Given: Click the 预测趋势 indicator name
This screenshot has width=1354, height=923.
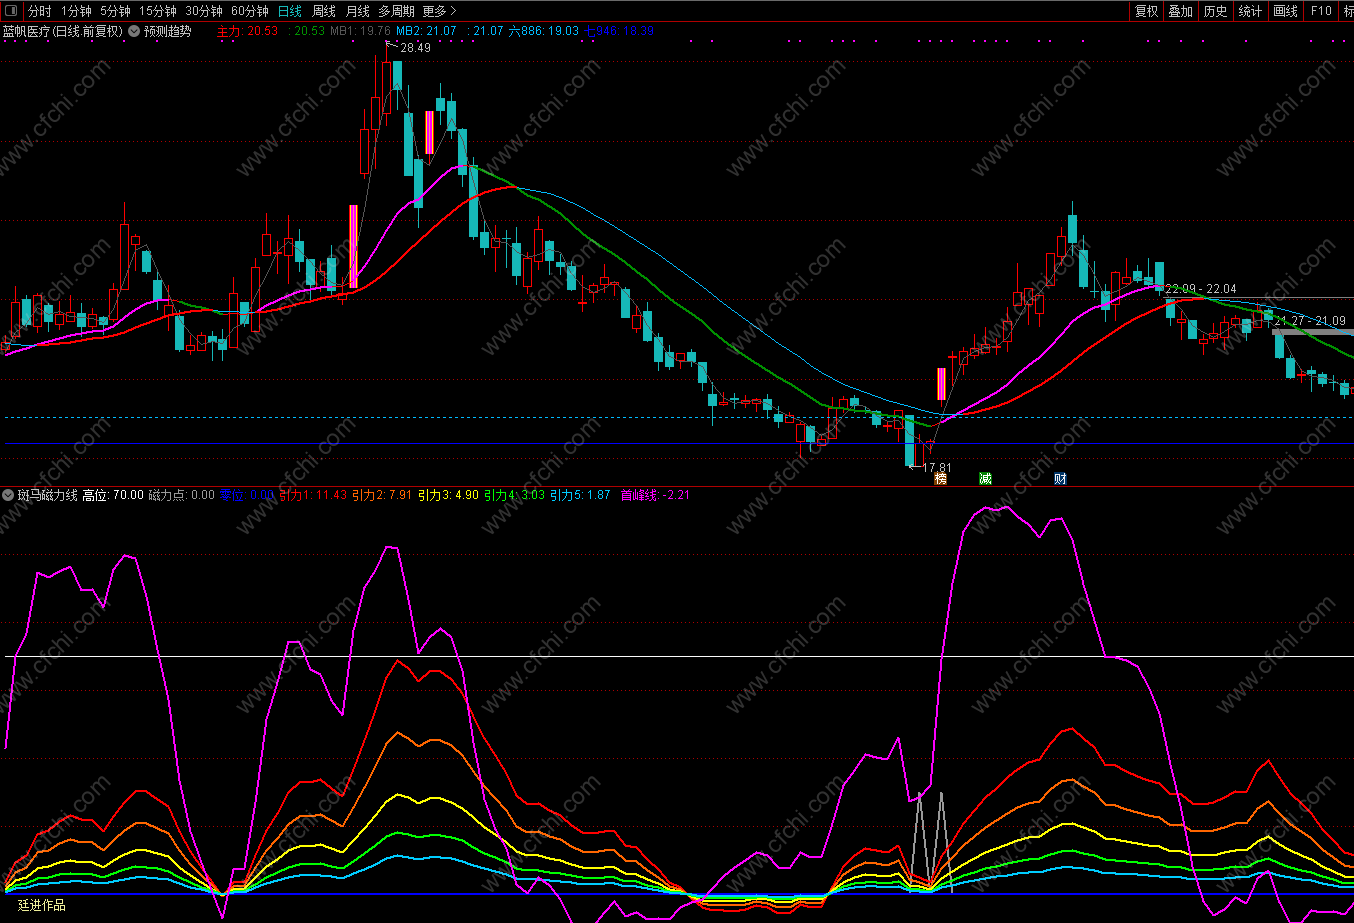Looking at the screenshot, I should pyautogui.click(x=167, y=31).
